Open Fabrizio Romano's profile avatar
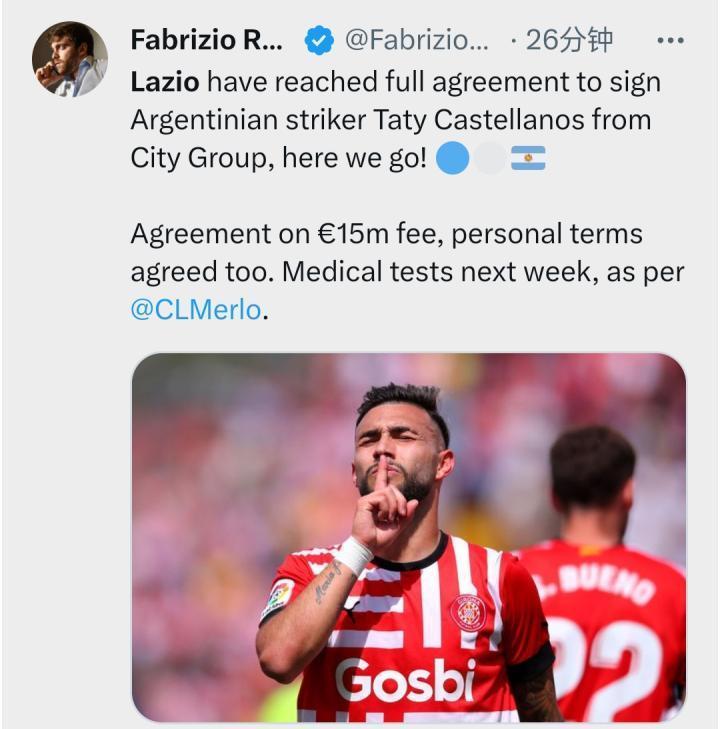Viewport: 720px width, 729px height. (70, 59)
